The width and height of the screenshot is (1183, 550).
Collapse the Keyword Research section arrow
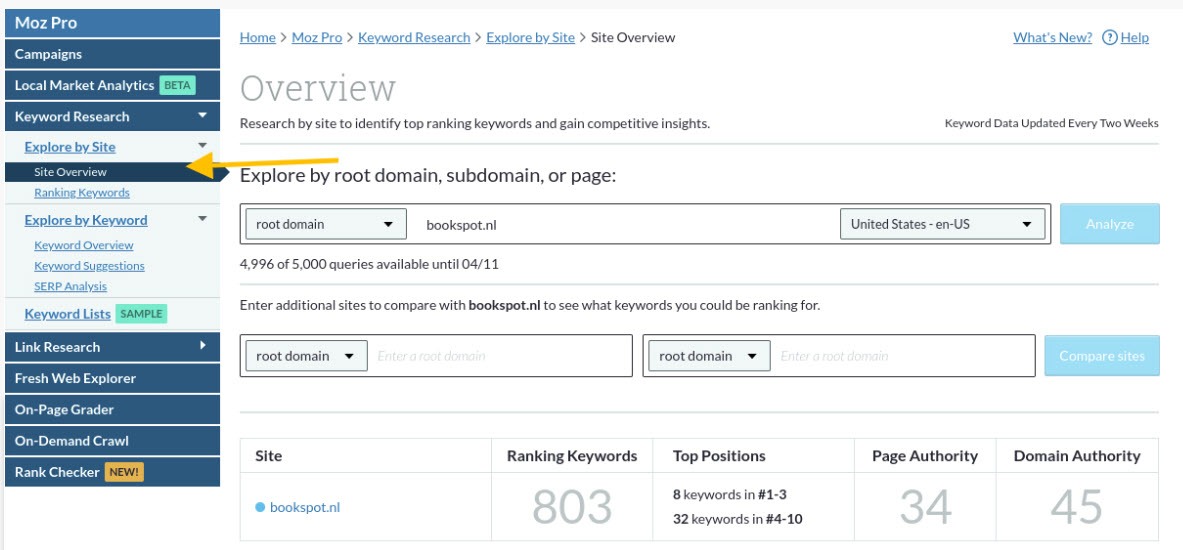(203, 116)
